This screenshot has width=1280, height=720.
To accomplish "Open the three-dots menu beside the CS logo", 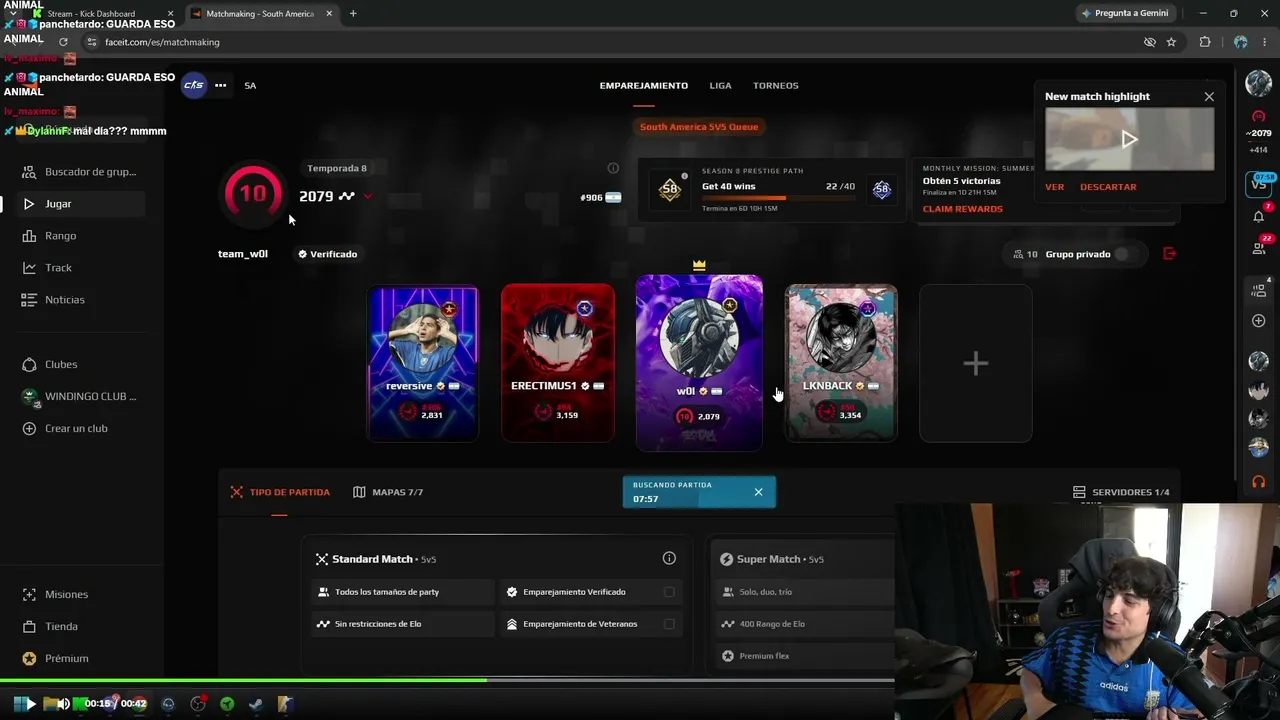I will click(x=220, y=85).
